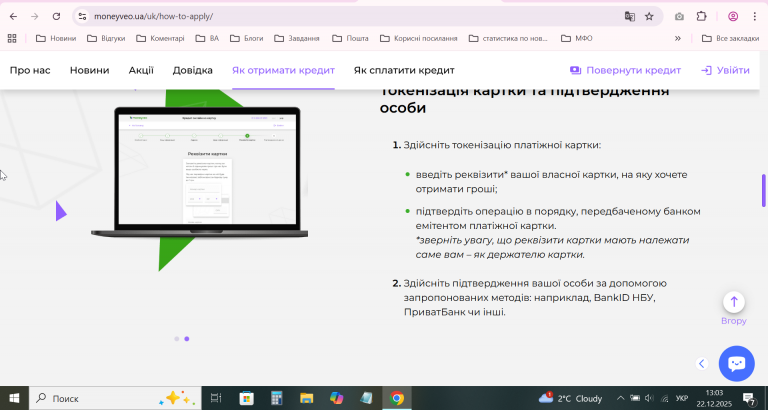
Task: Open the Відгуки bookmark folder
Action: 106,38
